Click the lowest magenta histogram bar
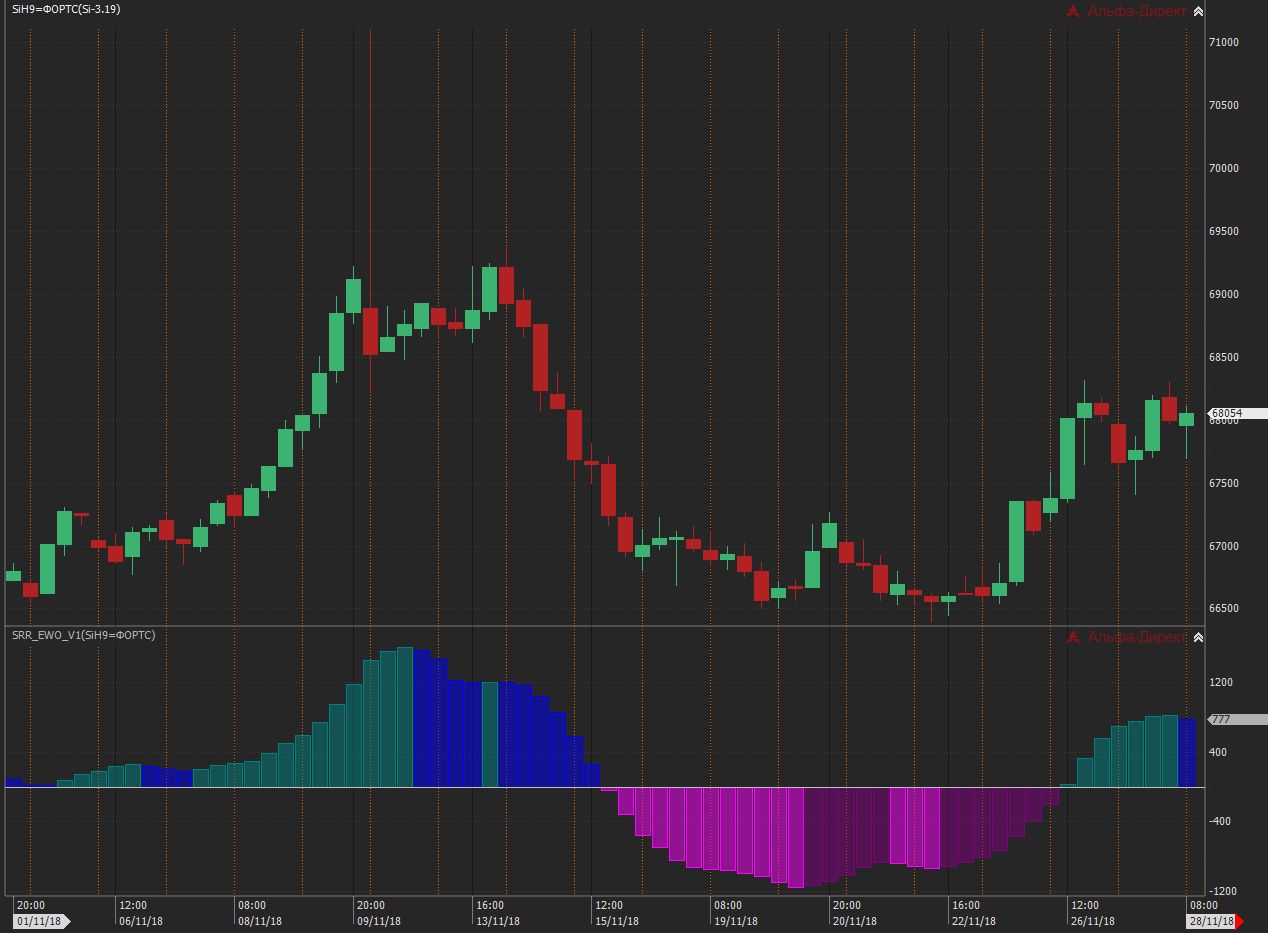1268x933 pixels. pyautogui.click(x=796, y=837)
